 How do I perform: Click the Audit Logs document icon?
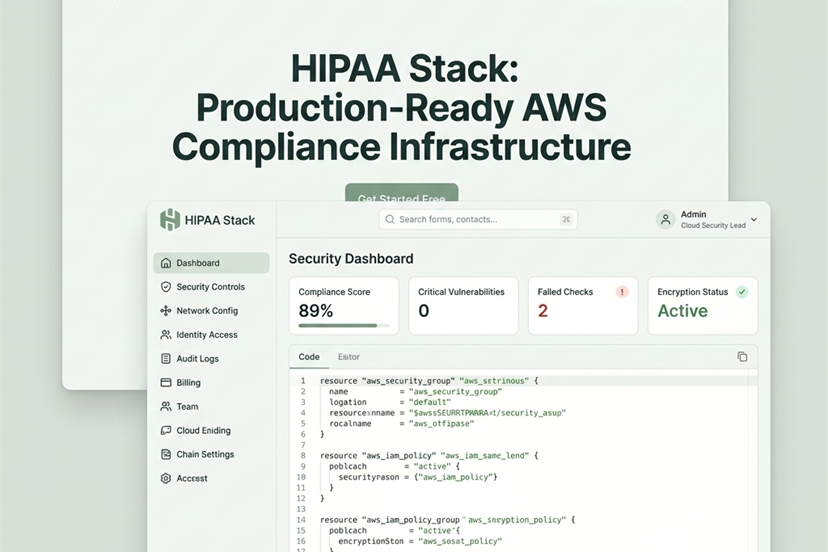click(x=166, y=359)
